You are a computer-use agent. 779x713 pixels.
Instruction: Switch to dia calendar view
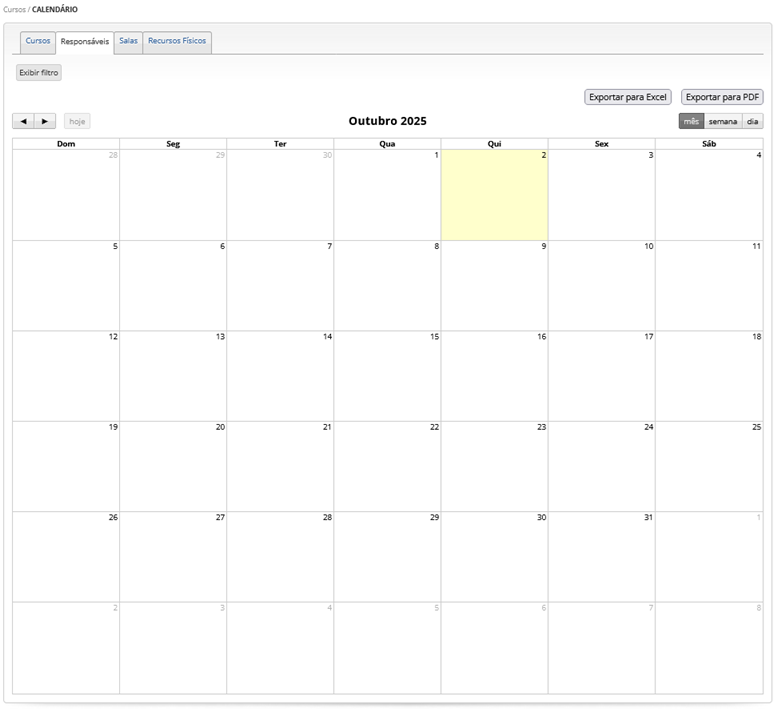click(x=752, y=121)
